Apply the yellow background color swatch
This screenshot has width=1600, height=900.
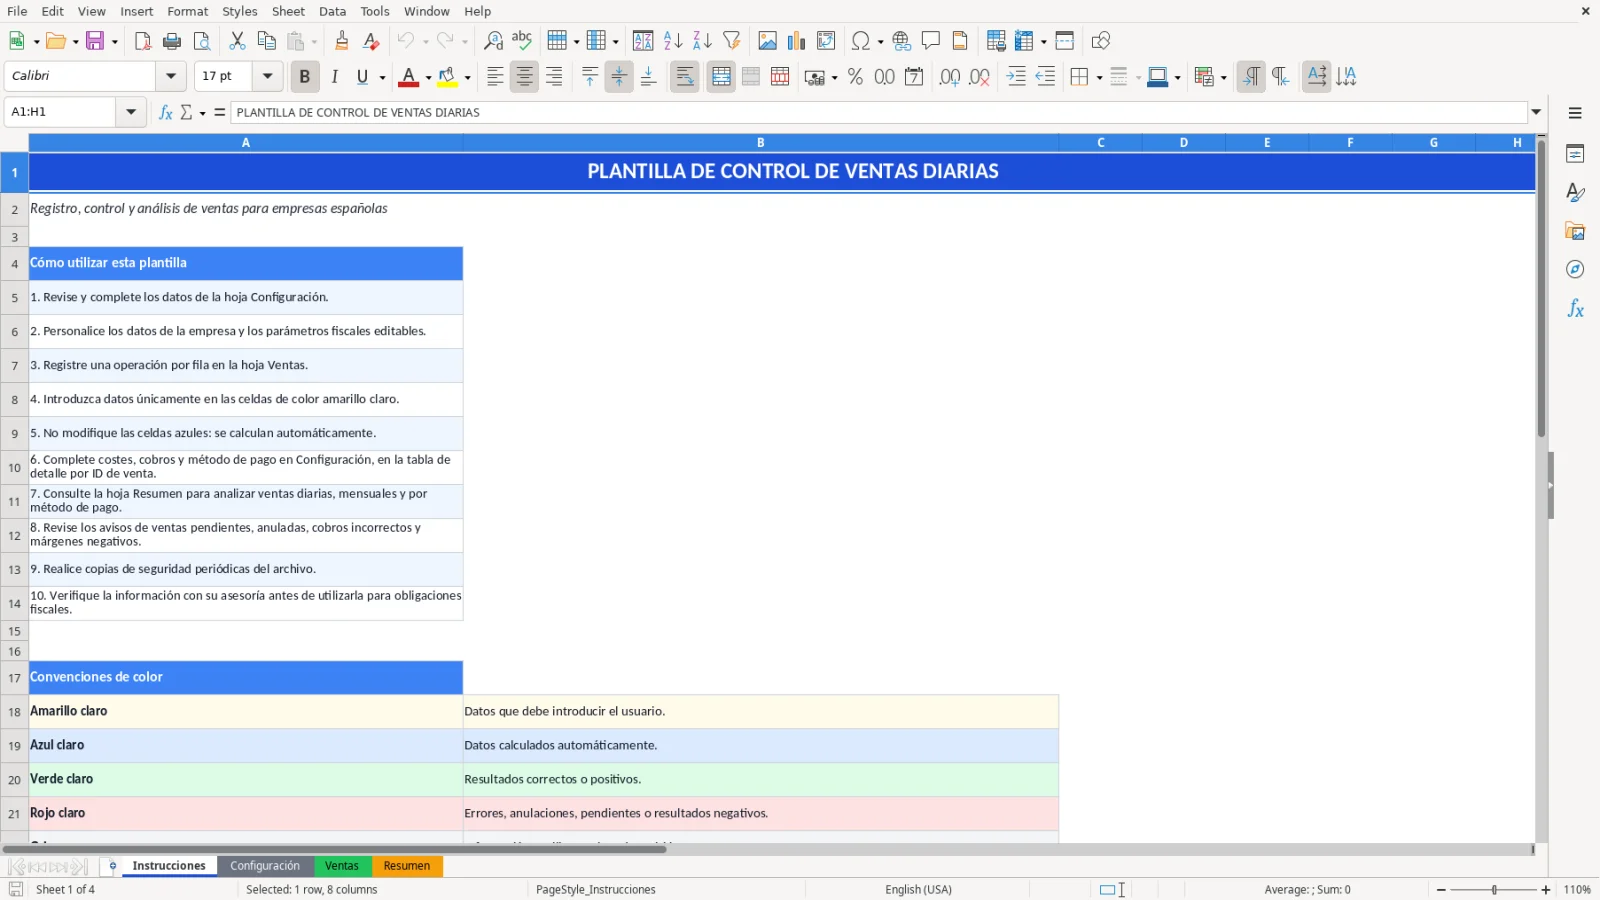pyautogui.click(x=447, y=77)
